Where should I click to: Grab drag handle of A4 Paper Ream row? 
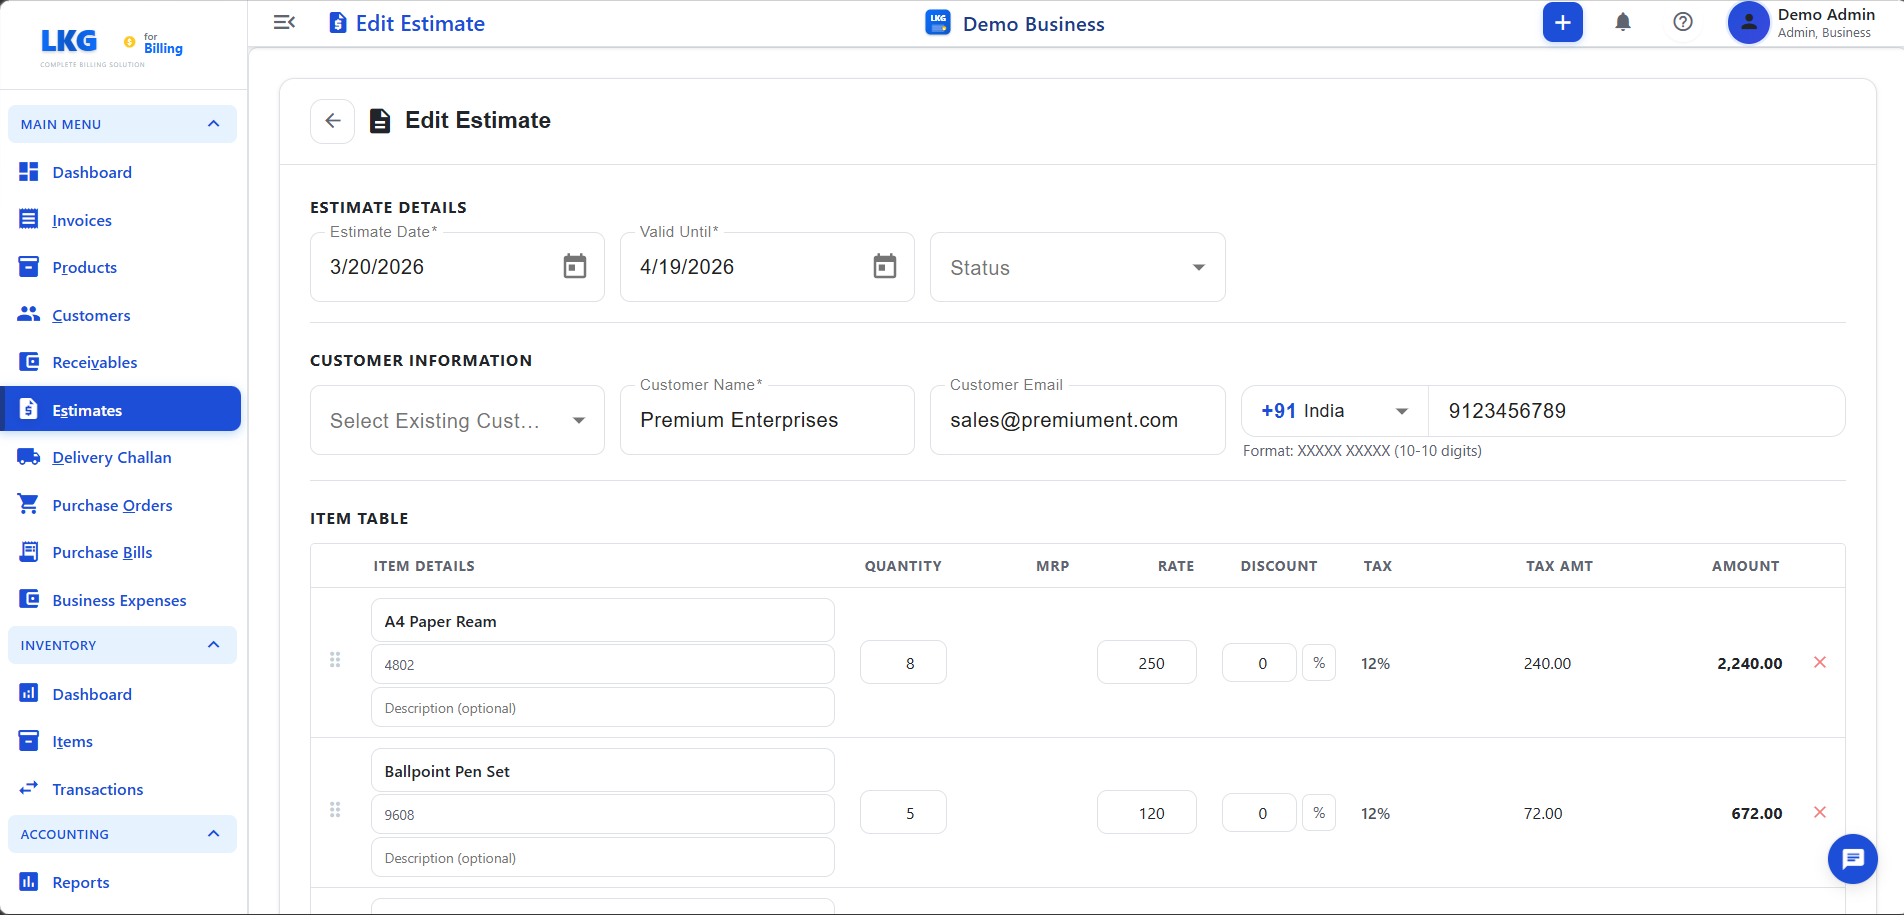[335, 660]
